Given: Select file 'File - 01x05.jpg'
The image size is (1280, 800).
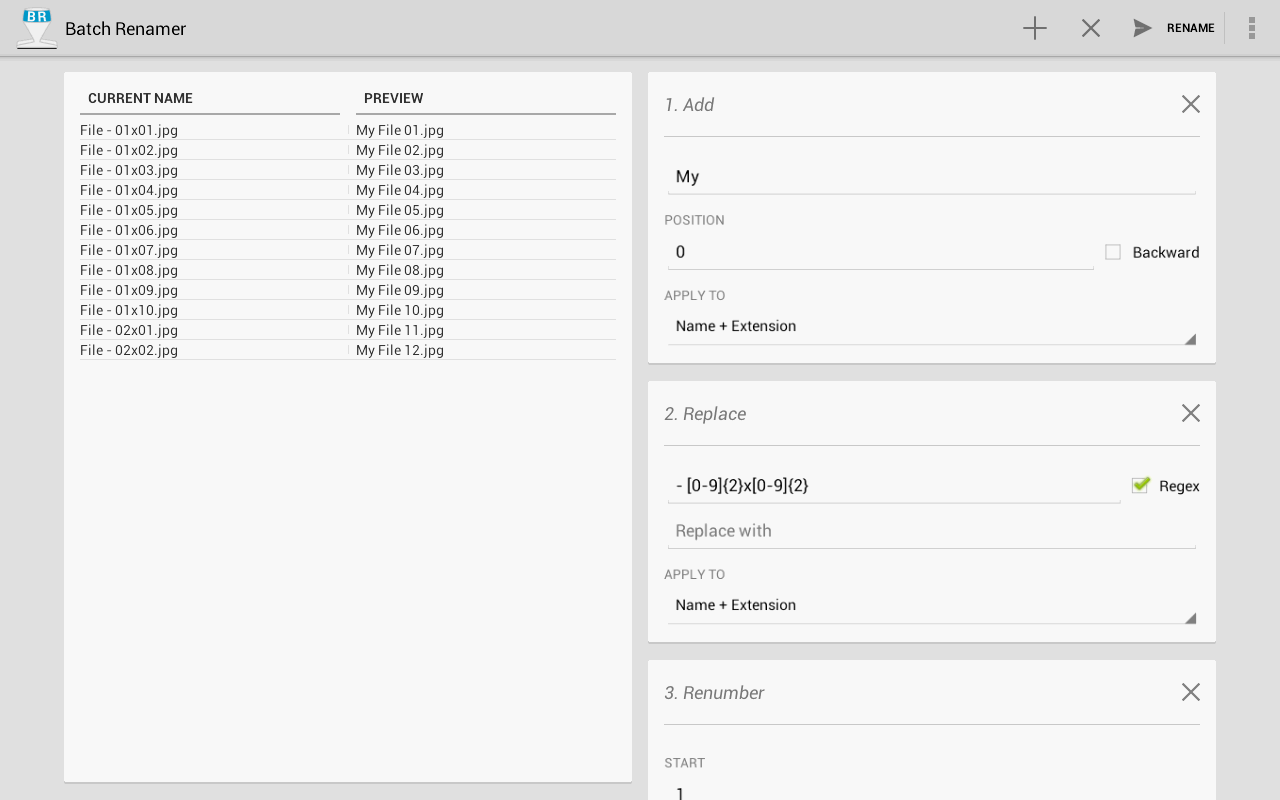Looking at the screenshot, I should coord(129,210).
